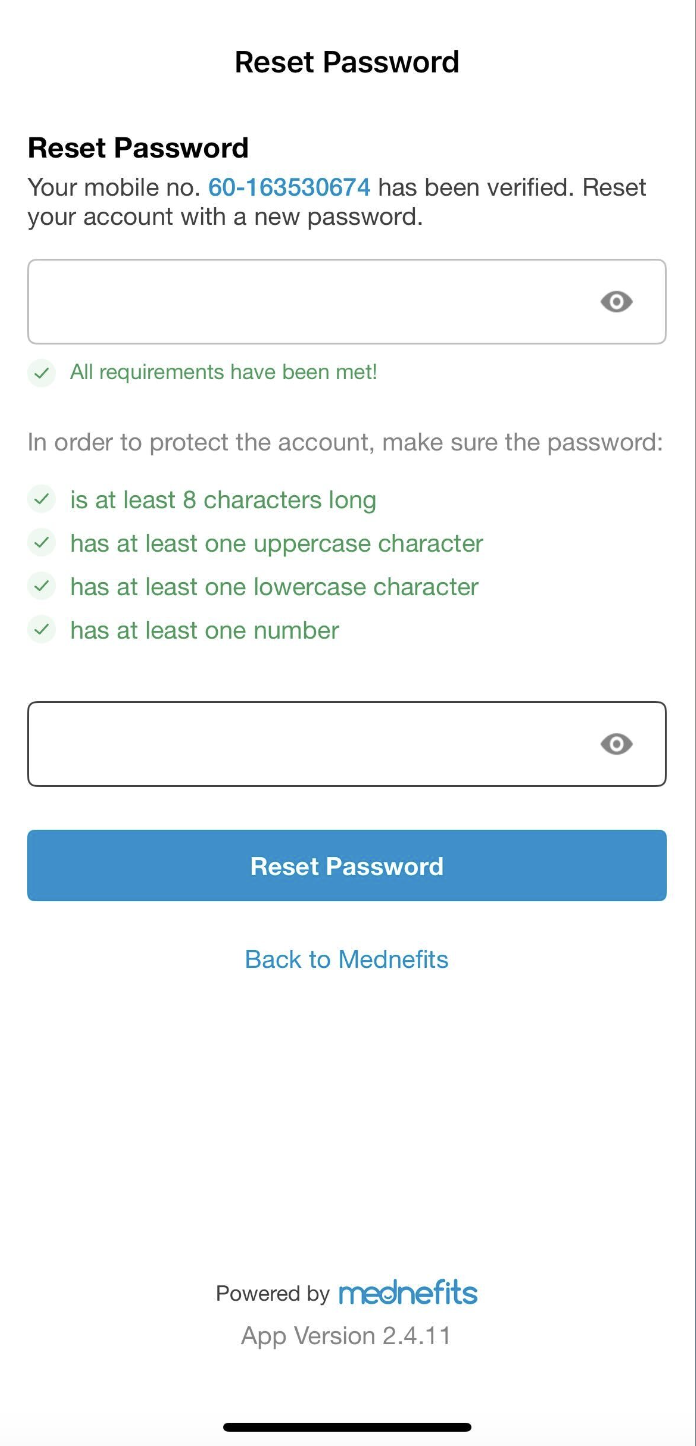The height and width of the screenshot is (1446, 696).
Task: Tap the Reset Password page title at top
Action: (347, 62)
